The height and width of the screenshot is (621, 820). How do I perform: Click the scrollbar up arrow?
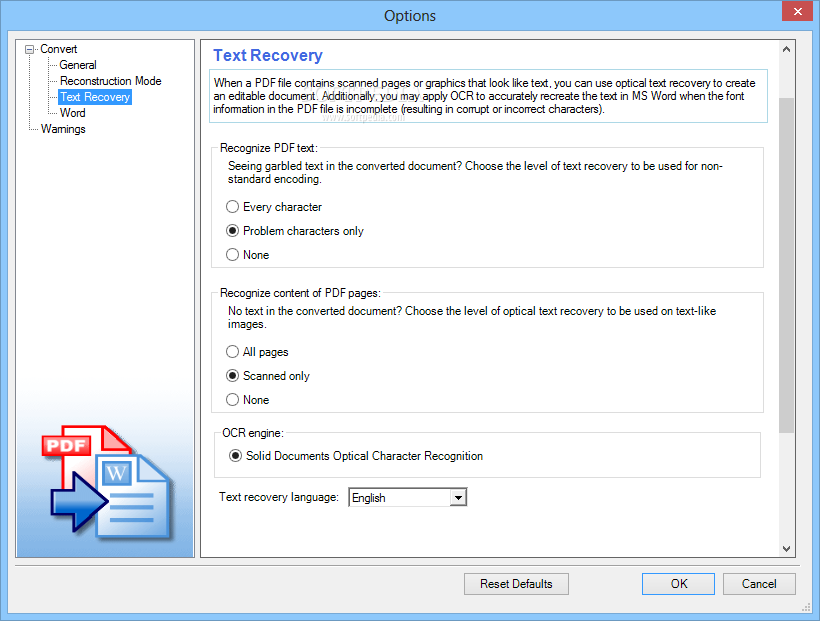(786, 49)
